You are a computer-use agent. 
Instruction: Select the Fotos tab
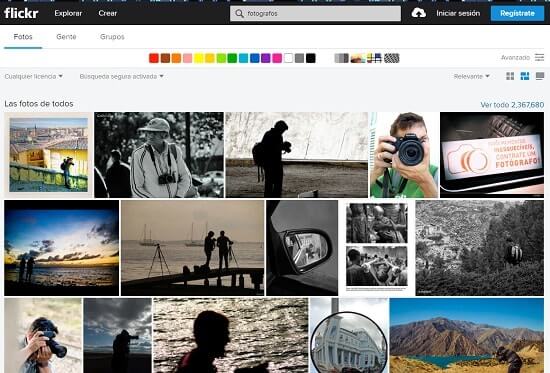coord(23,37)
